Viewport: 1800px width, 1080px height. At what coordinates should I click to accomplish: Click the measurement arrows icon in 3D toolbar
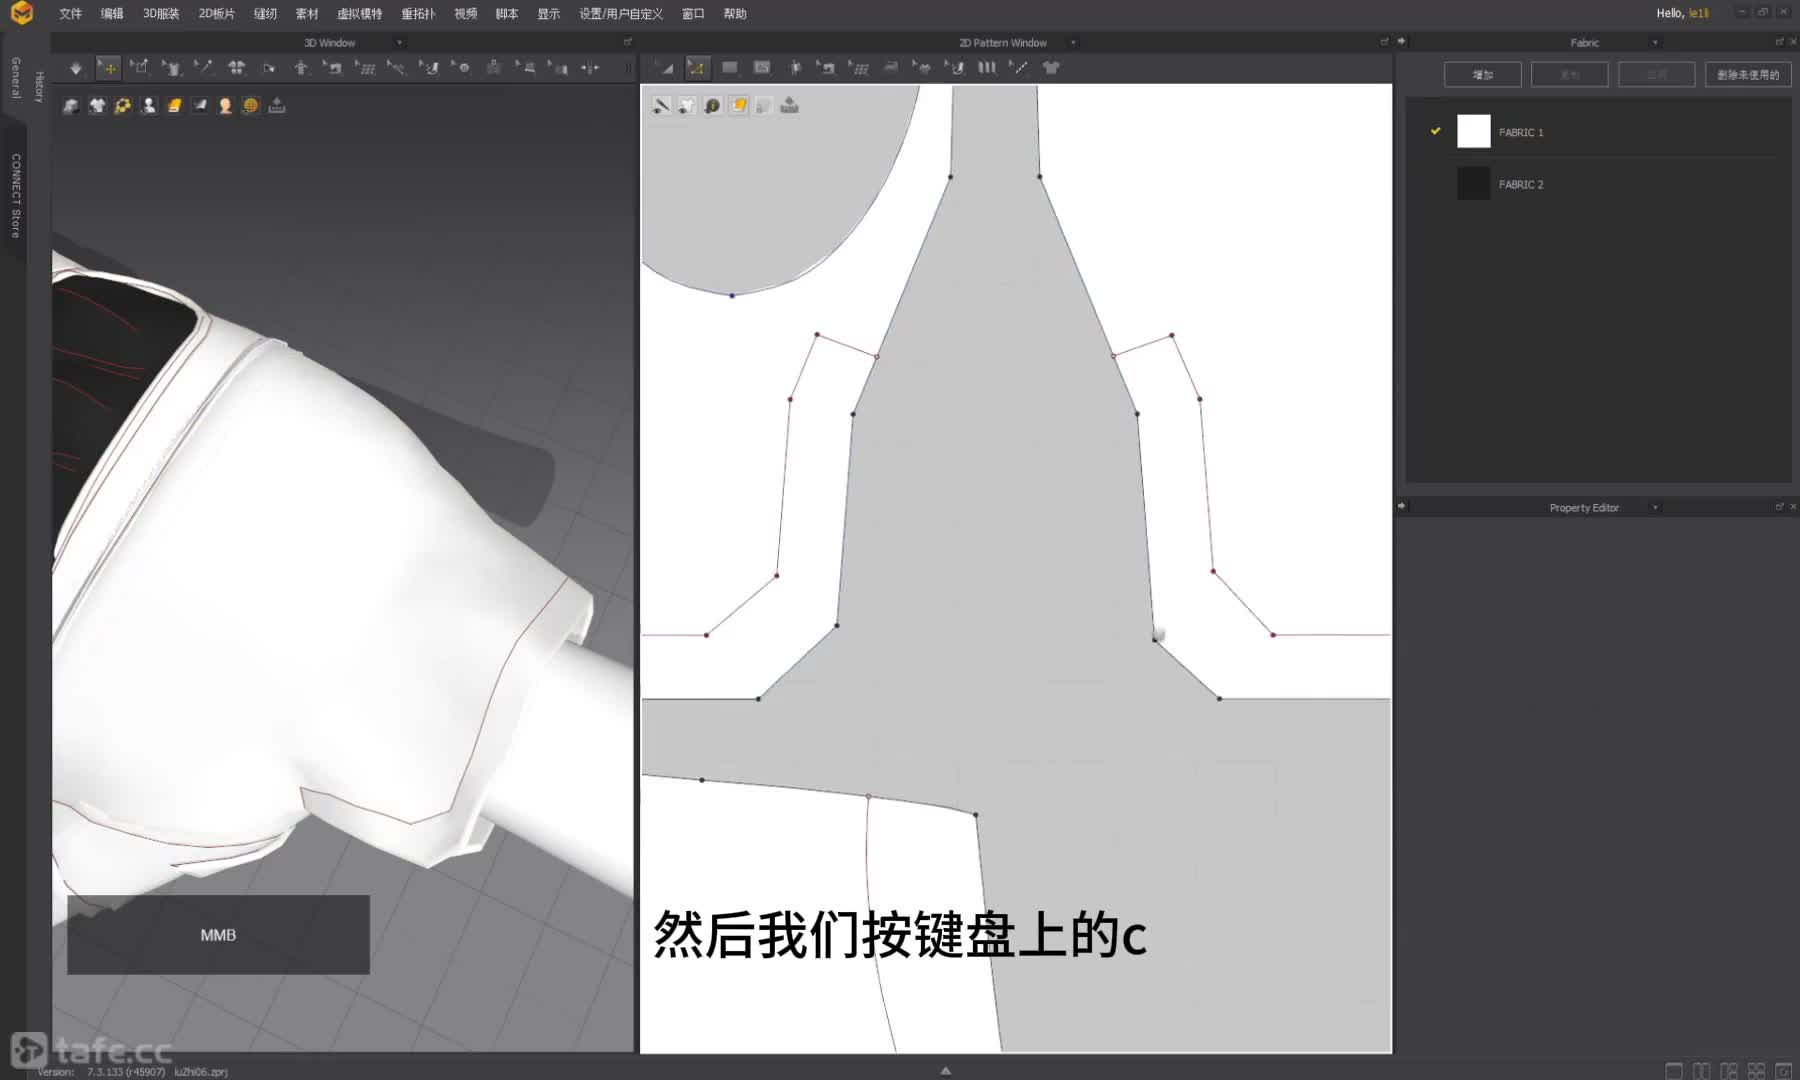coord(590,68)
